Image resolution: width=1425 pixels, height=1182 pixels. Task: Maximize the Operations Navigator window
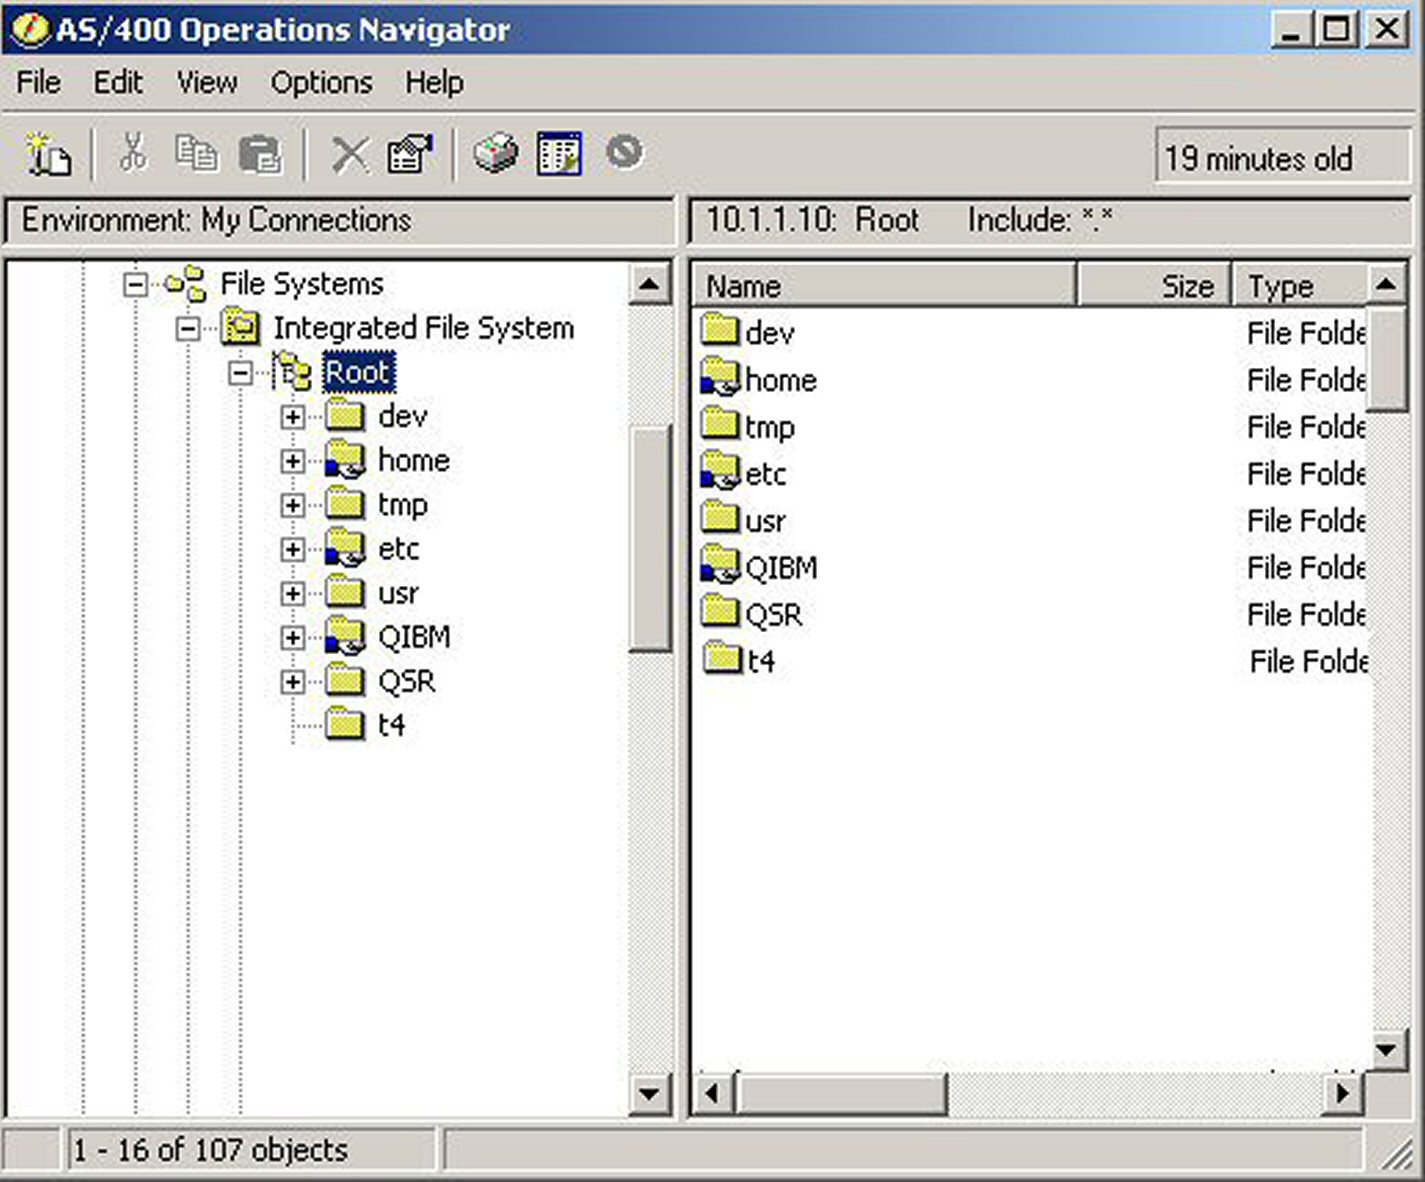(x=1337, y=28)
